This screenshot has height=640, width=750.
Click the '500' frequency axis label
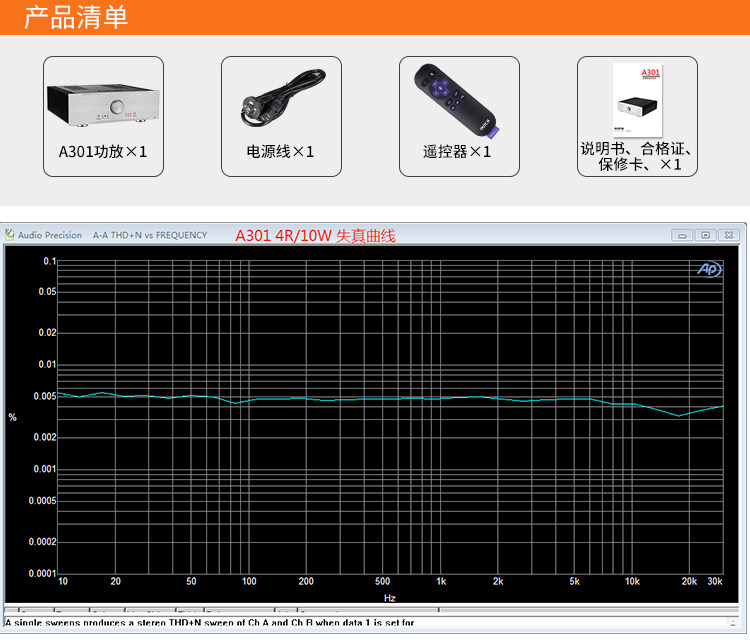[x=382, y=581]
